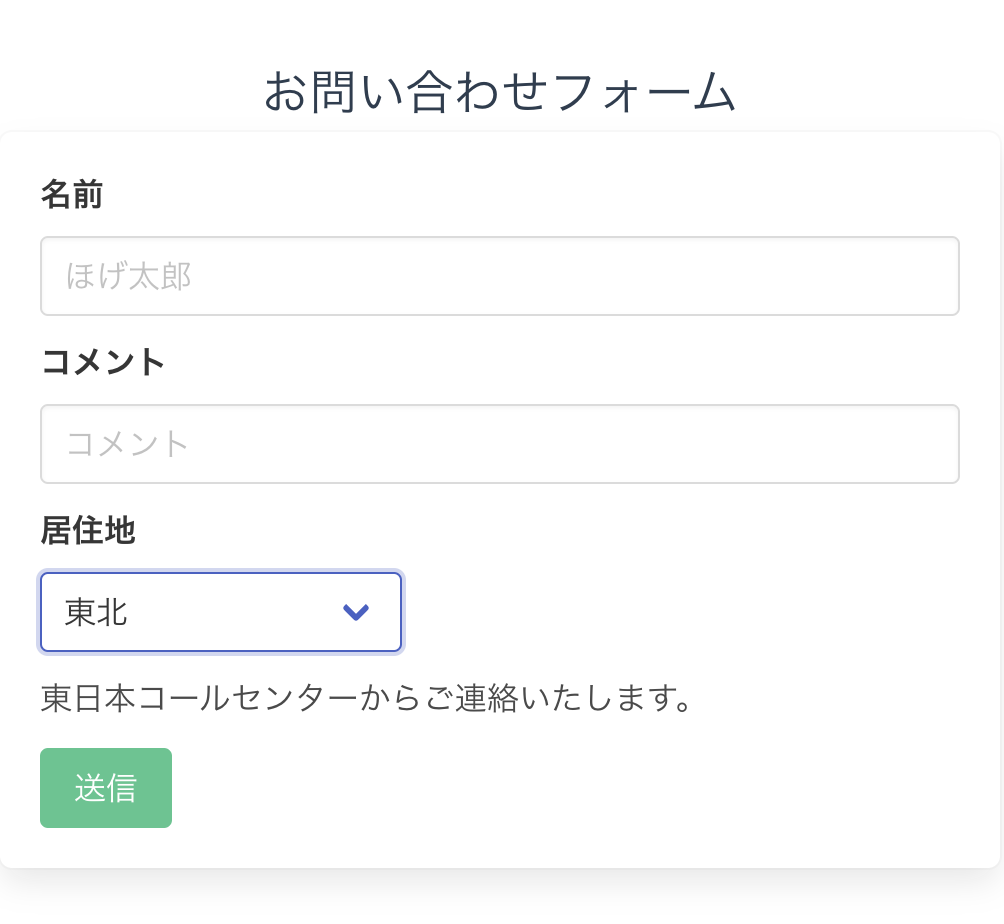Click the dropdown chevron arrow icon
The image size is (1004, 924).
tap(356, 612)
